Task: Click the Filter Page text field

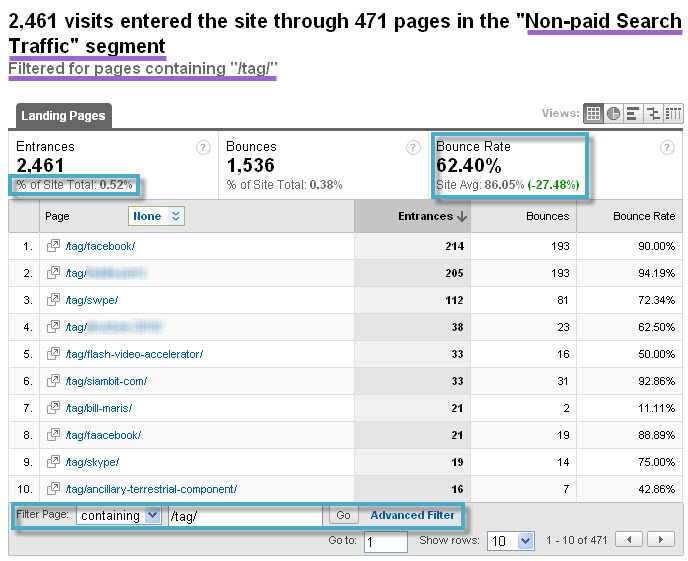Action: pyautogui.click(x=246, y=516)
